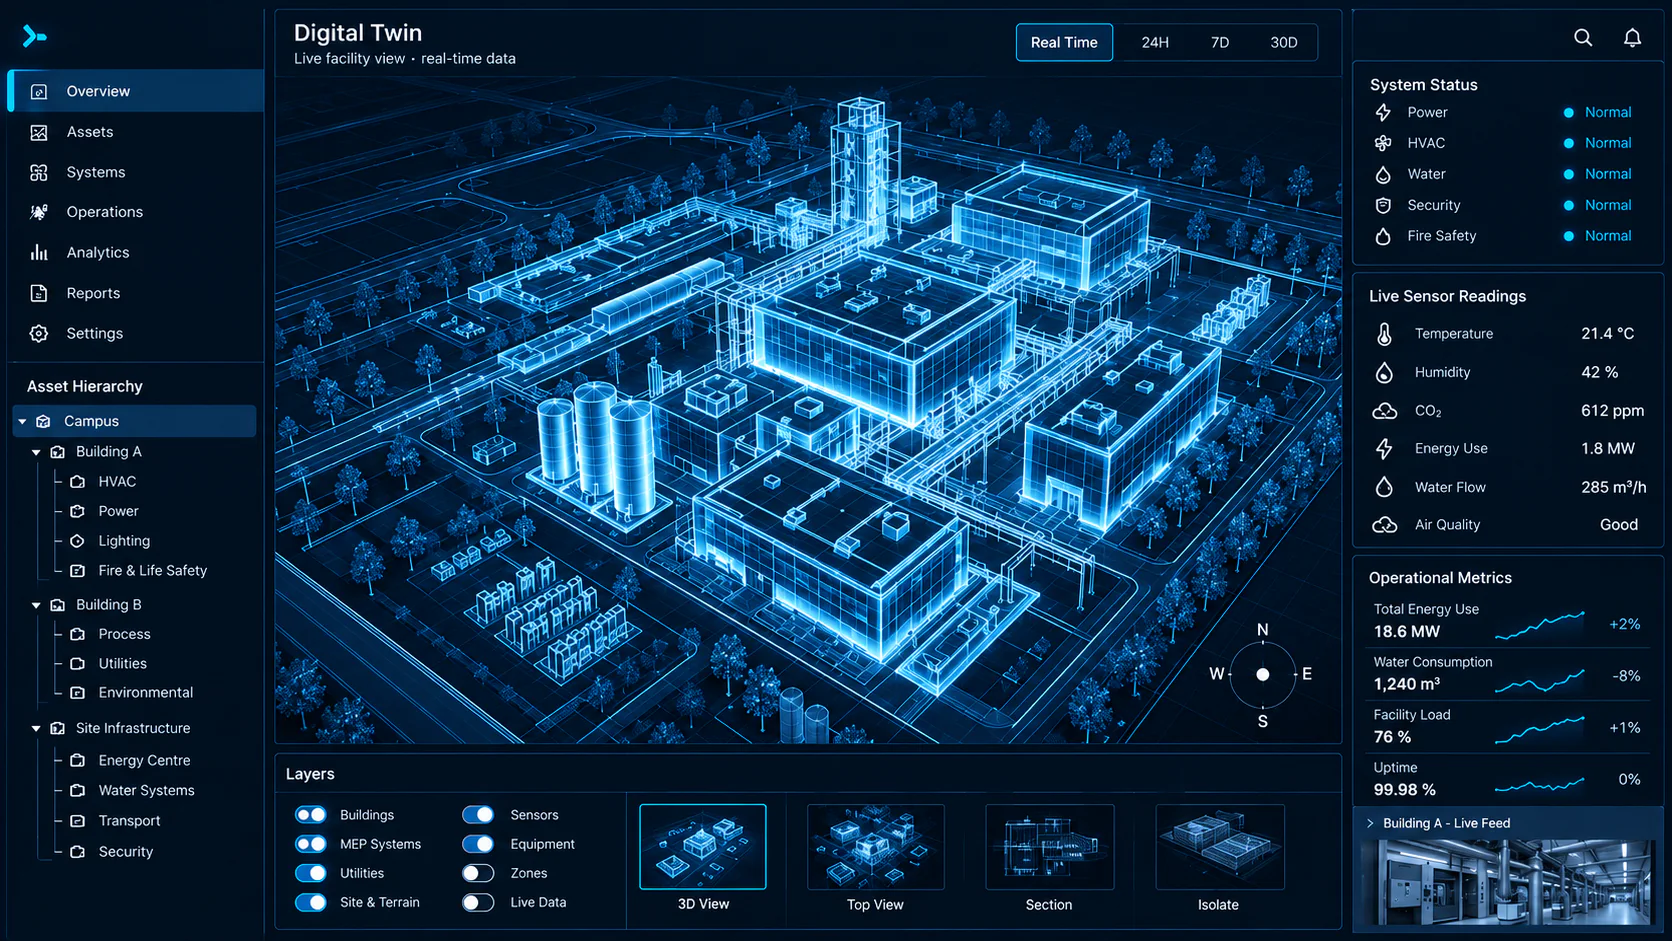
Task: Select the Isolate view thumbnail
Action: tap(1219, 847)
